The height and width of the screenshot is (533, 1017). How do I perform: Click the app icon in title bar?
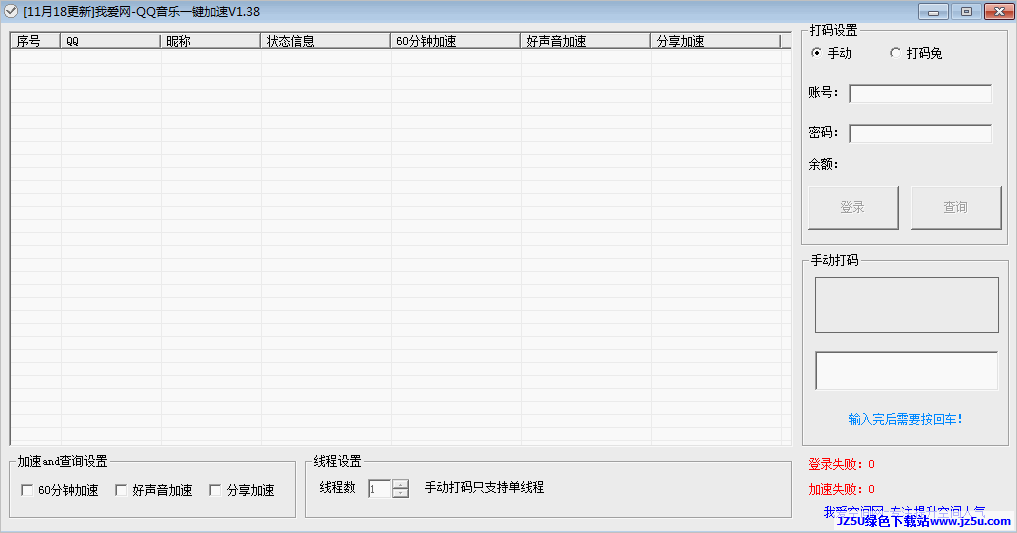pos(11,12)
